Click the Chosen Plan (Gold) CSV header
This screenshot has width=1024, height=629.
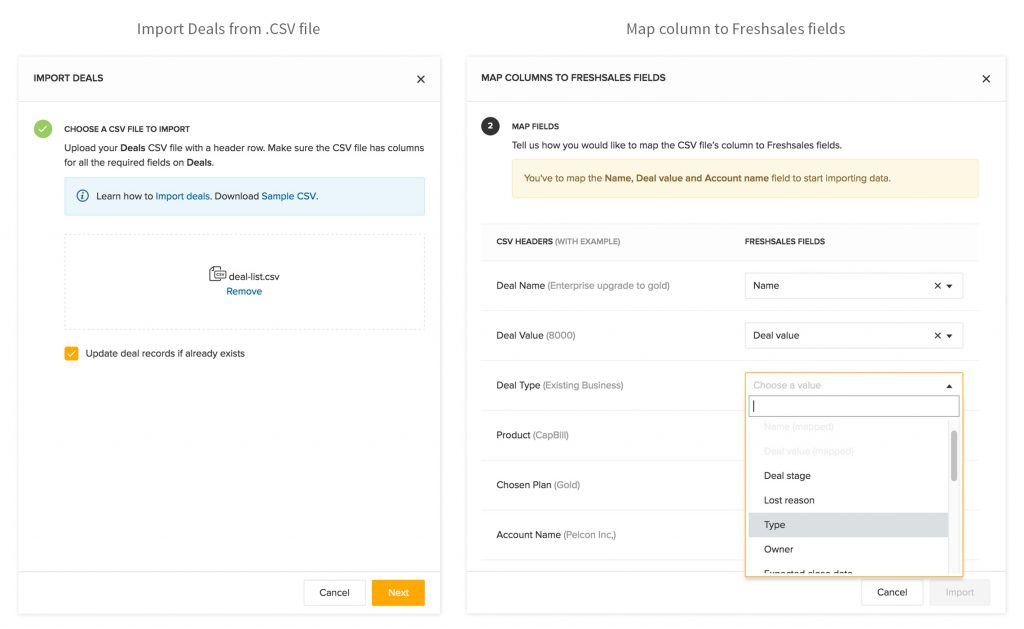point(538,485)
